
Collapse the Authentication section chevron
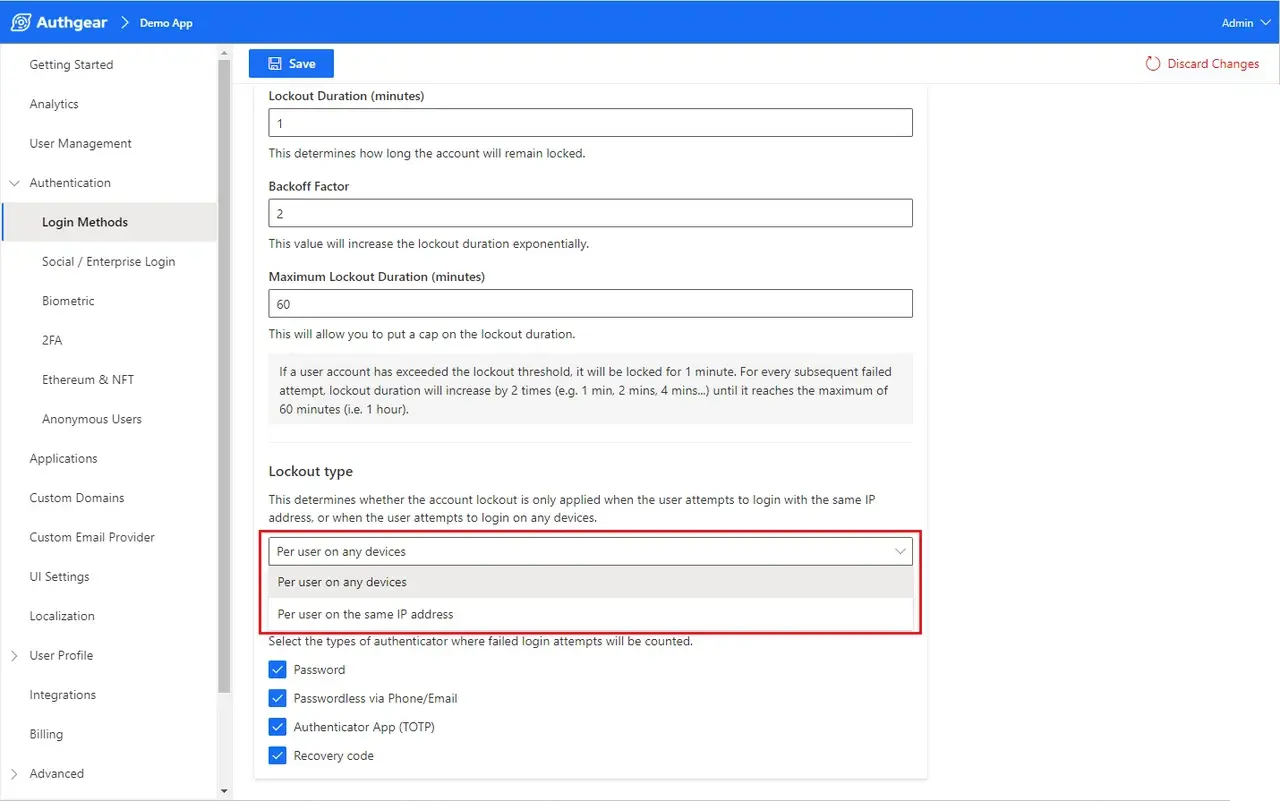[14, 183]
